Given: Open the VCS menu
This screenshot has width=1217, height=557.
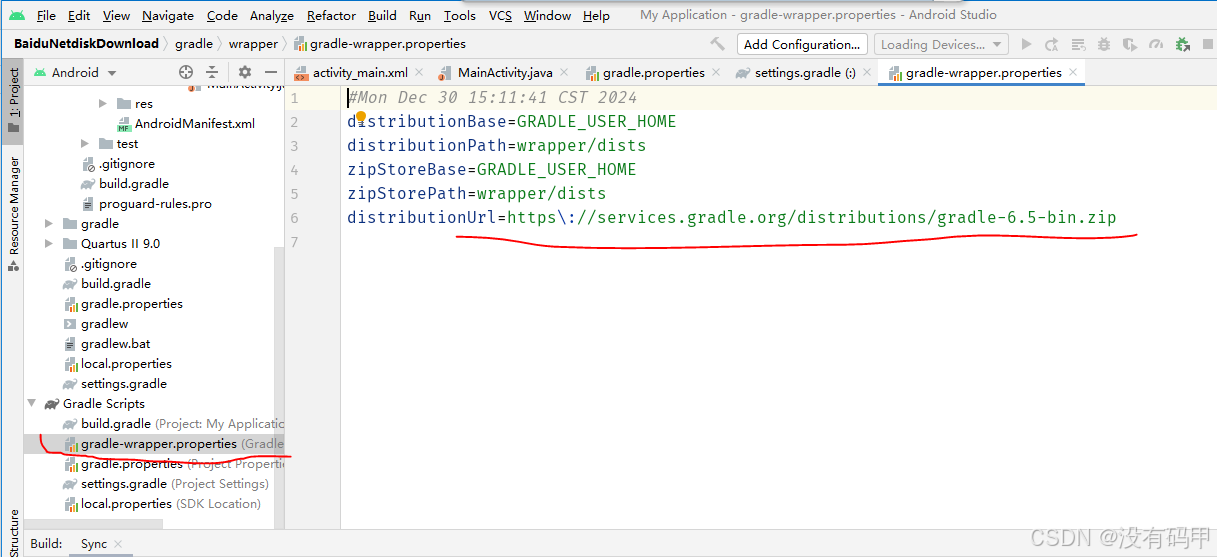Looking at the screenshot, I should click(500, 15).
